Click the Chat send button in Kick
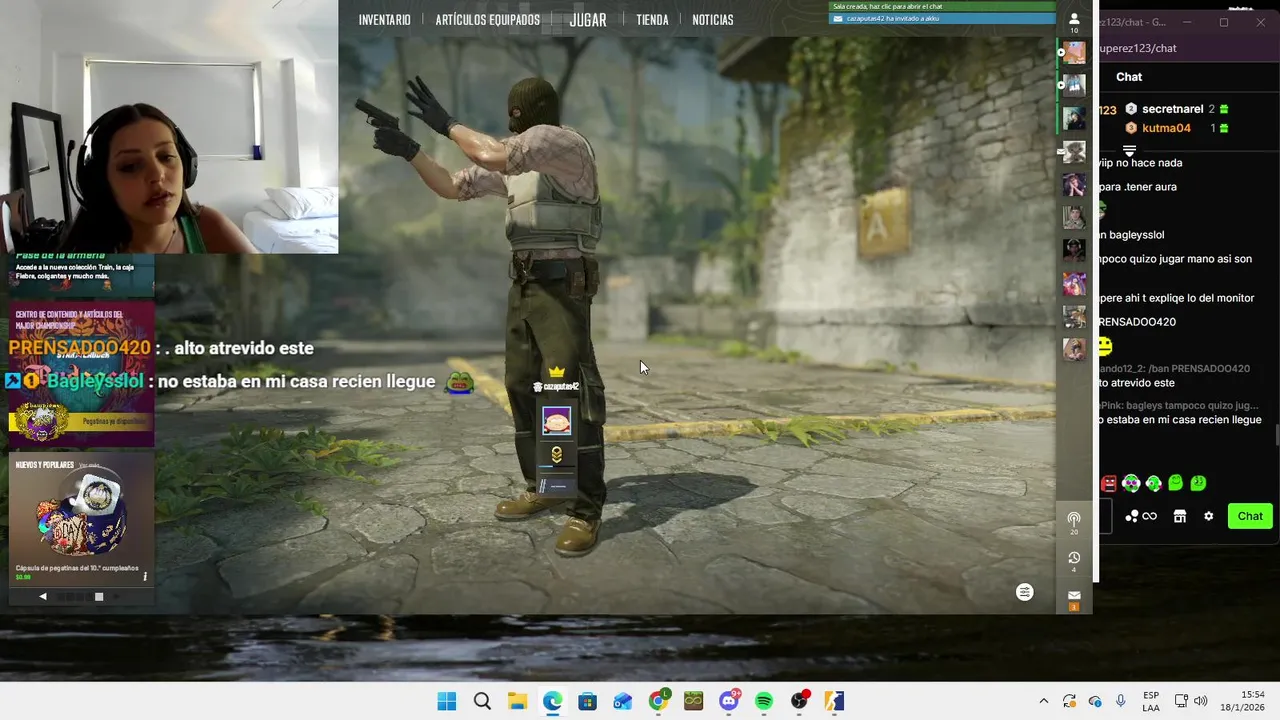 1250,516
